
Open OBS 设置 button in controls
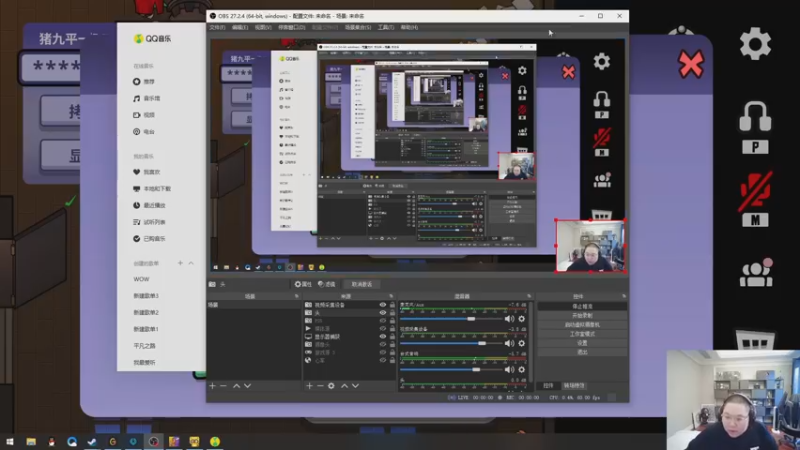coord(582,343)
